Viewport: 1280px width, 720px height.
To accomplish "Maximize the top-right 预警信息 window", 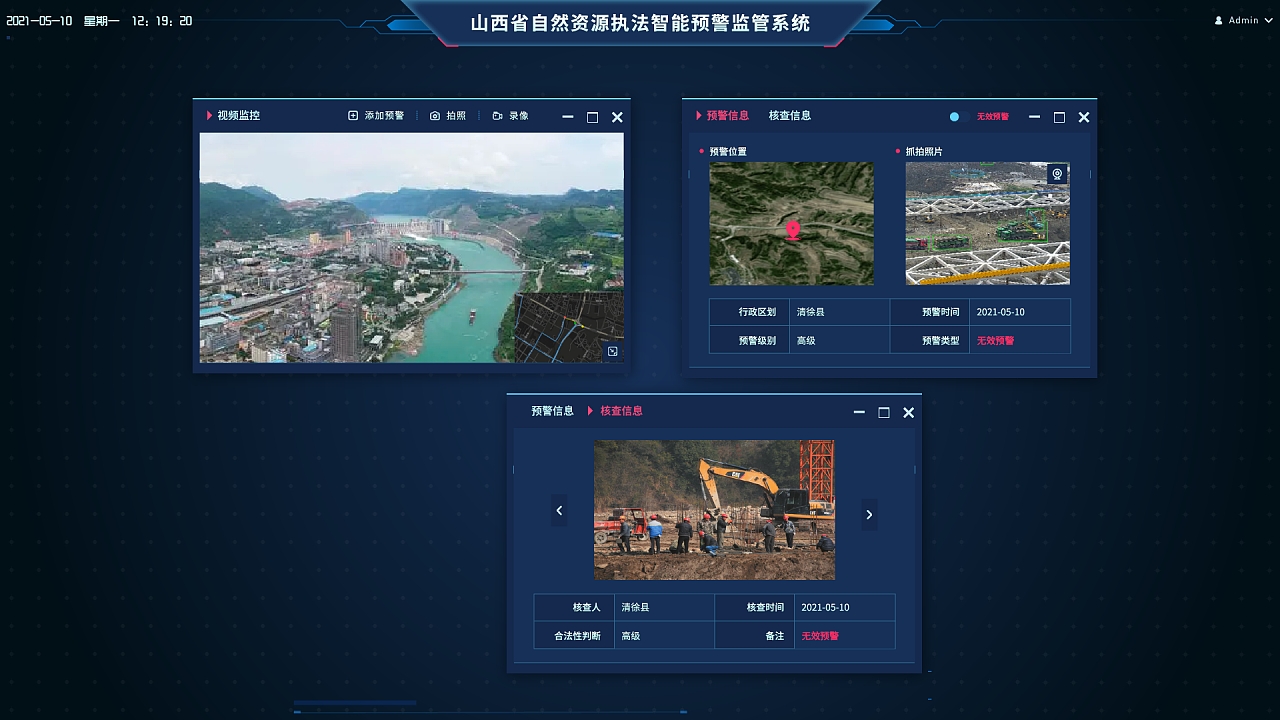I will [x=1059, y=117].
